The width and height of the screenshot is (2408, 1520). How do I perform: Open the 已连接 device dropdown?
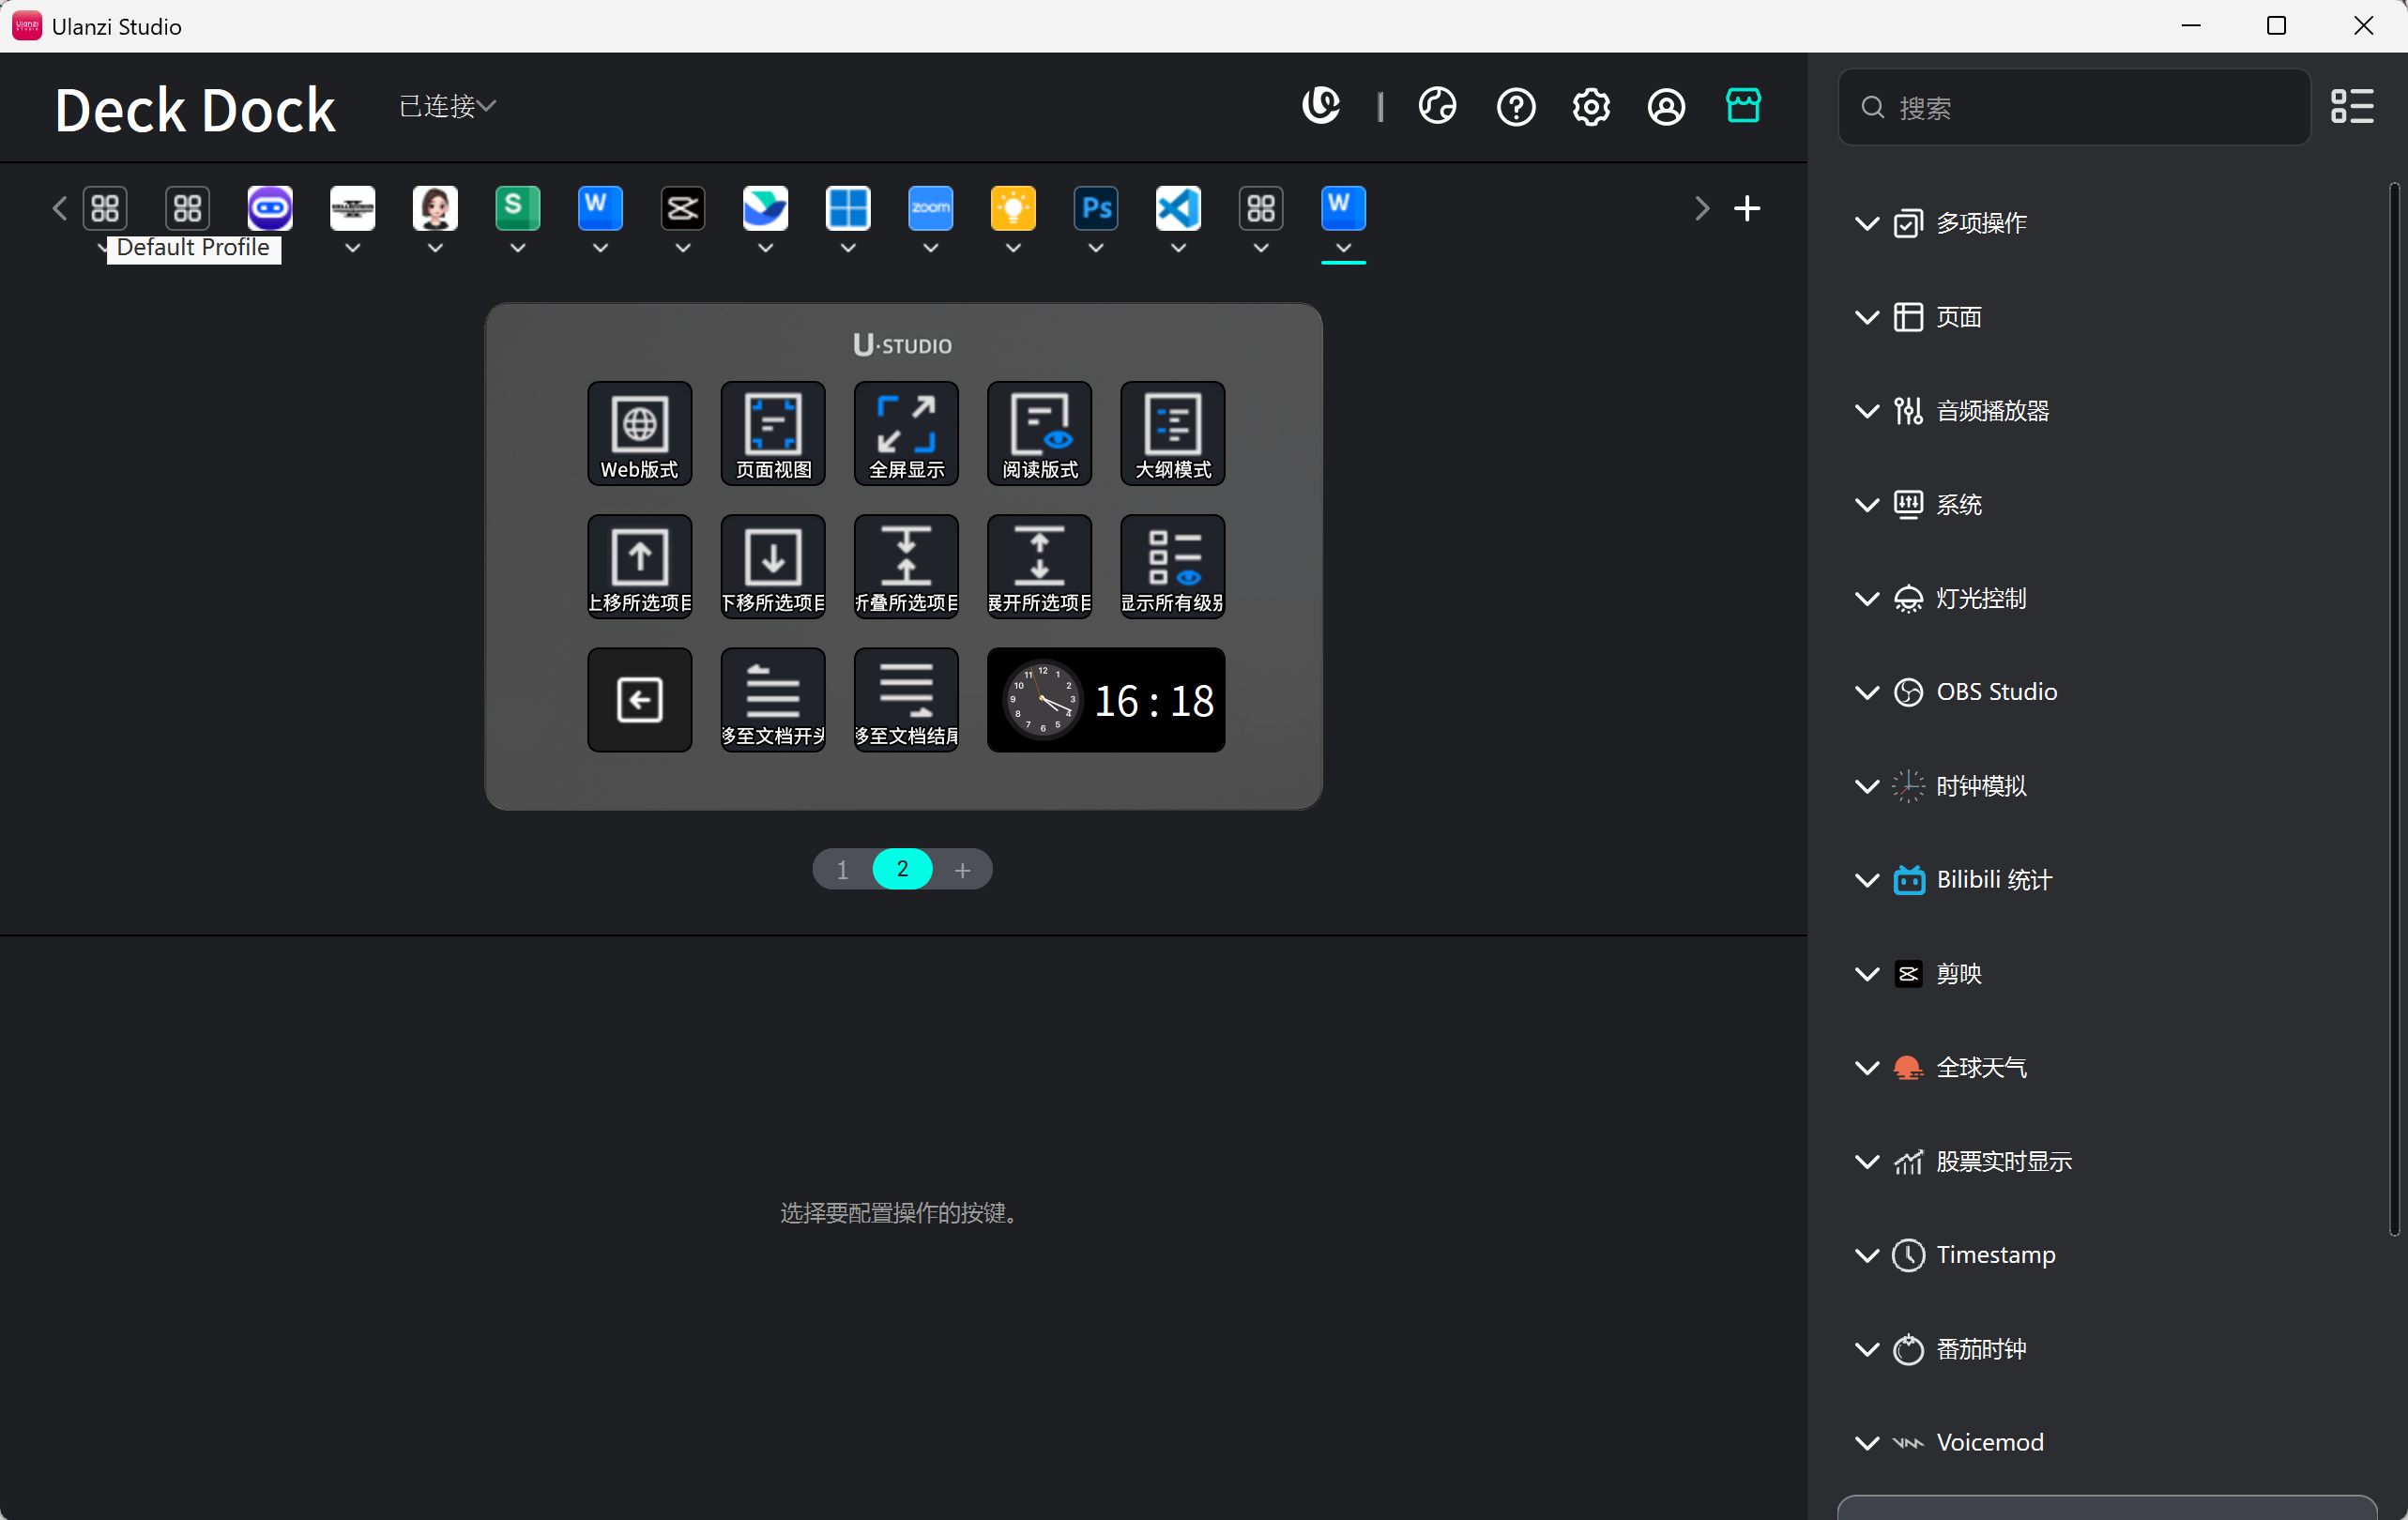coord(447,106)
